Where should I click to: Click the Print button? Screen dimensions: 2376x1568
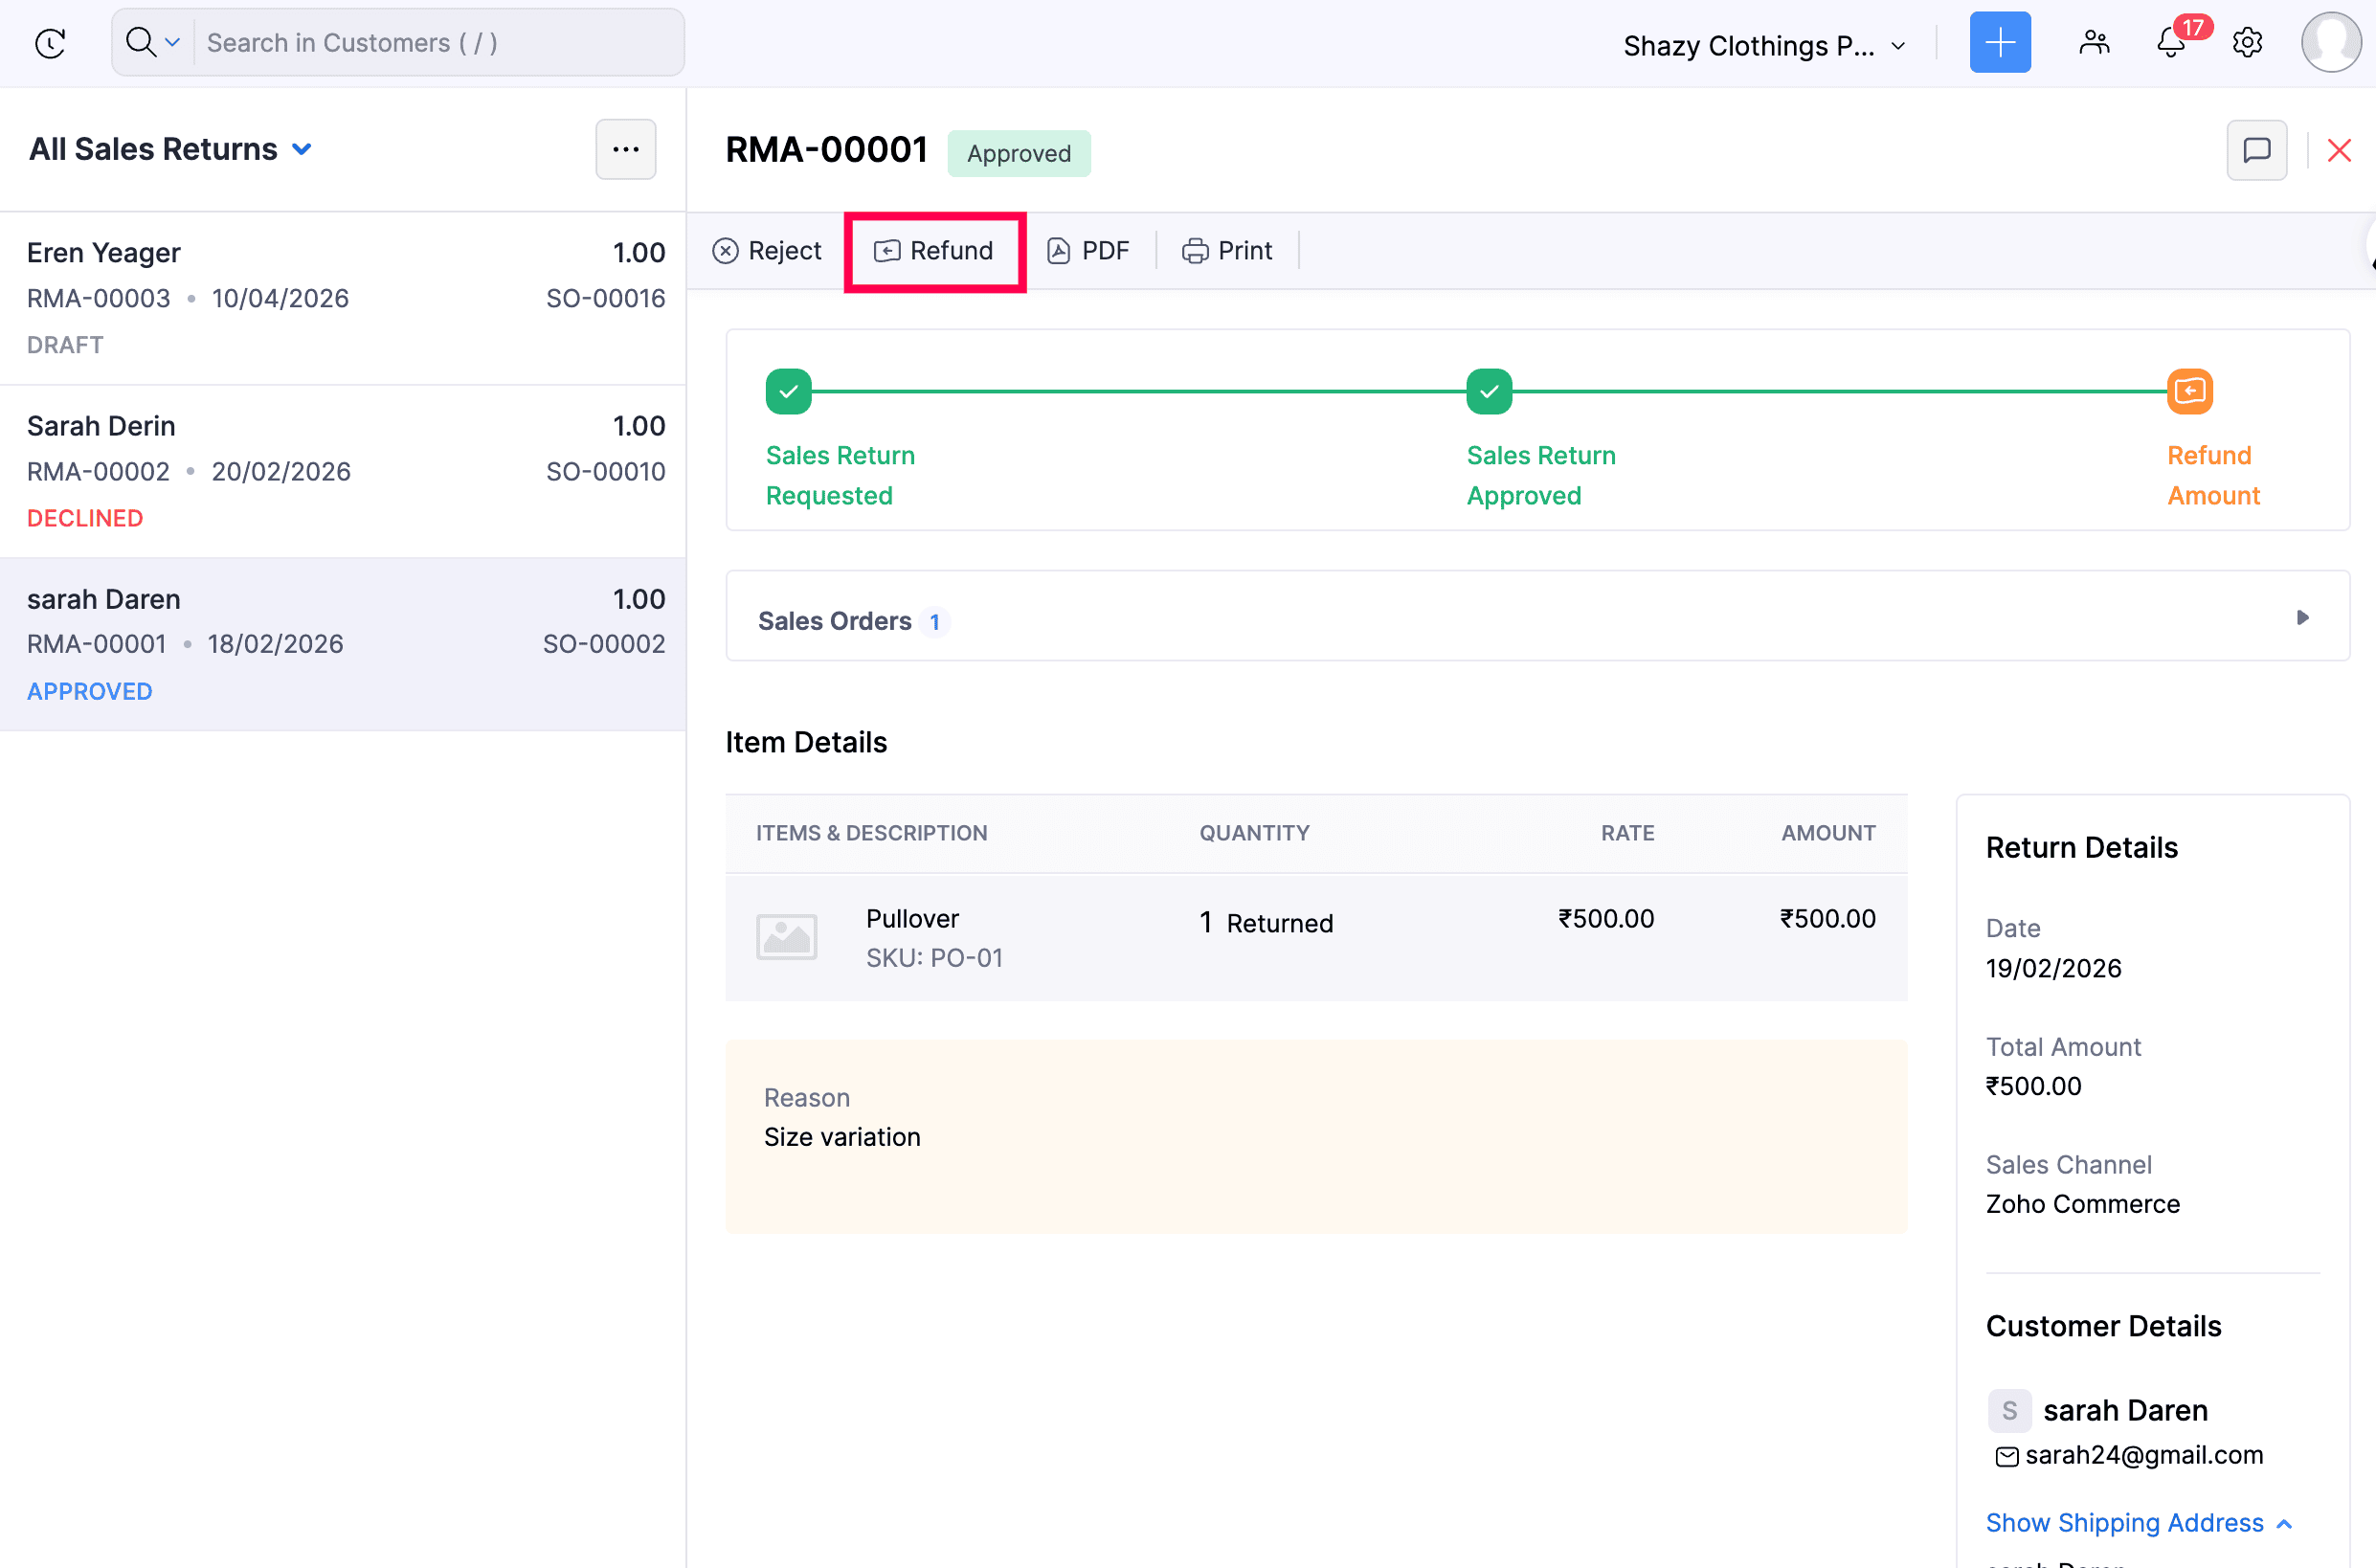coord(1227,250)
